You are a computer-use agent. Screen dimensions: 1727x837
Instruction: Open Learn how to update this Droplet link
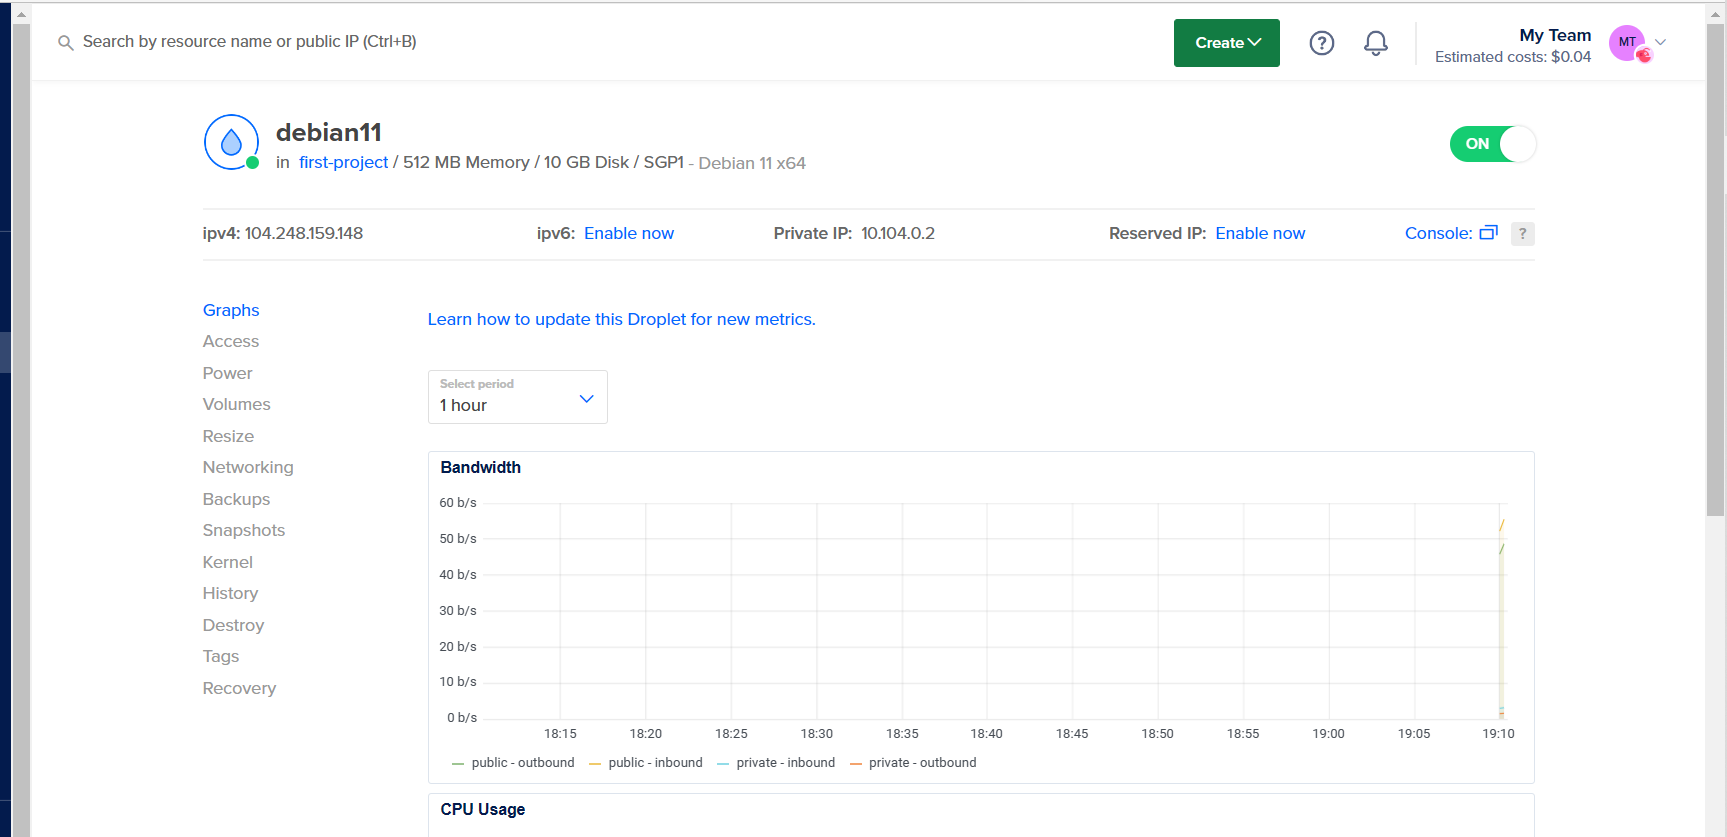(622, 319)
